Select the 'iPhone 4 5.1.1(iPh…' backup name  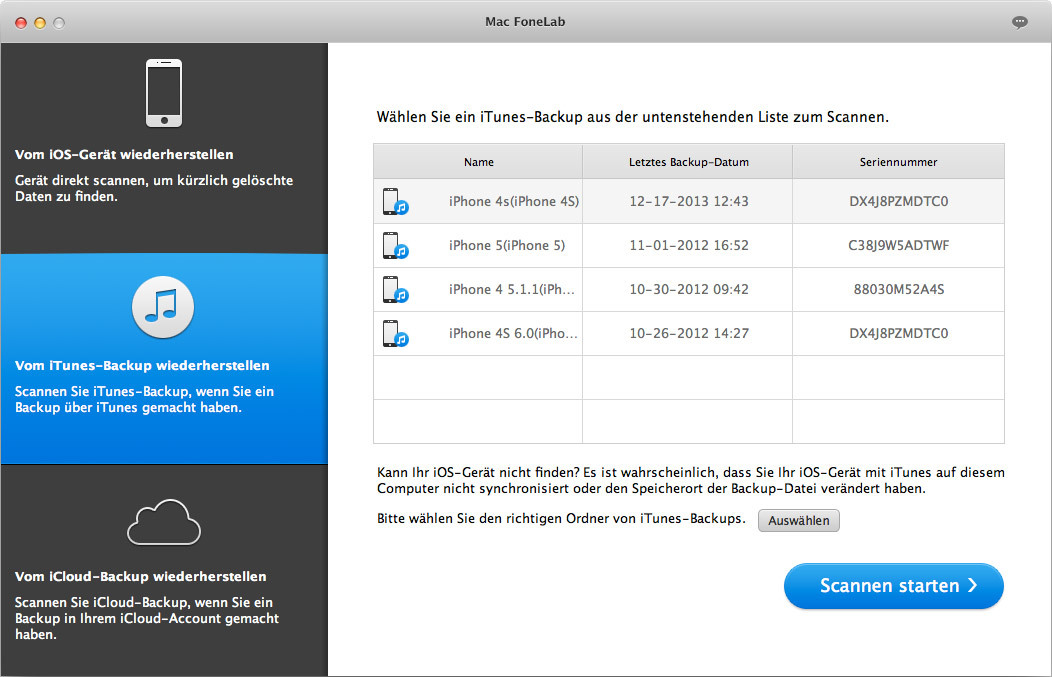pyautogui.click(x=511, y=289)
